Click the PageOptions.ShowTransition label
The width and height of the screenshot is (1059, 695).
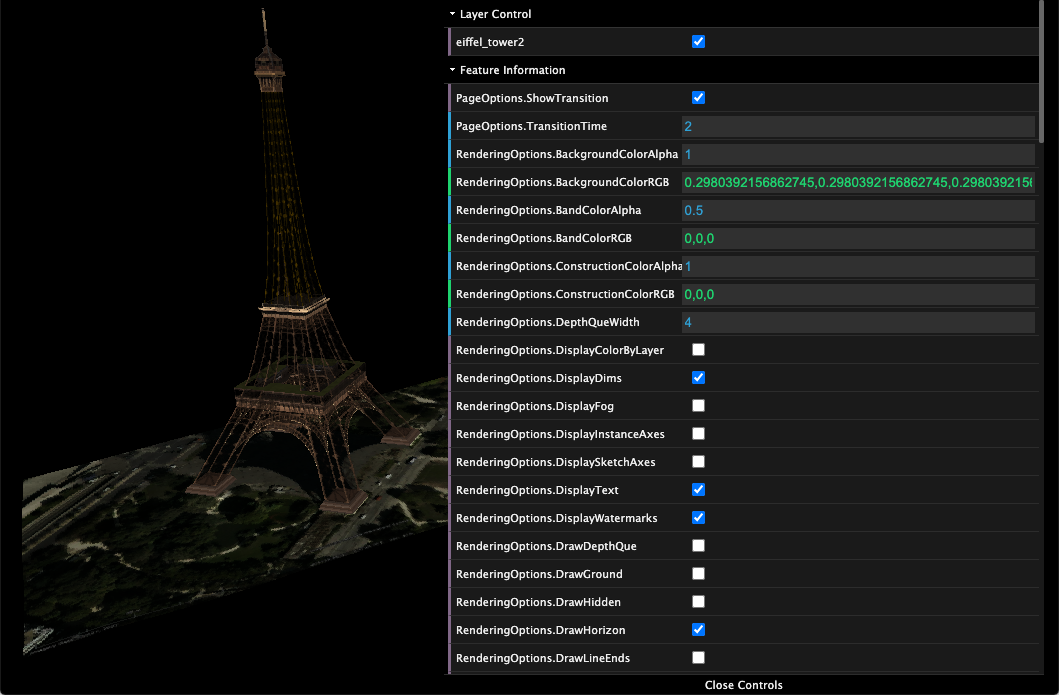click(532, 98)
